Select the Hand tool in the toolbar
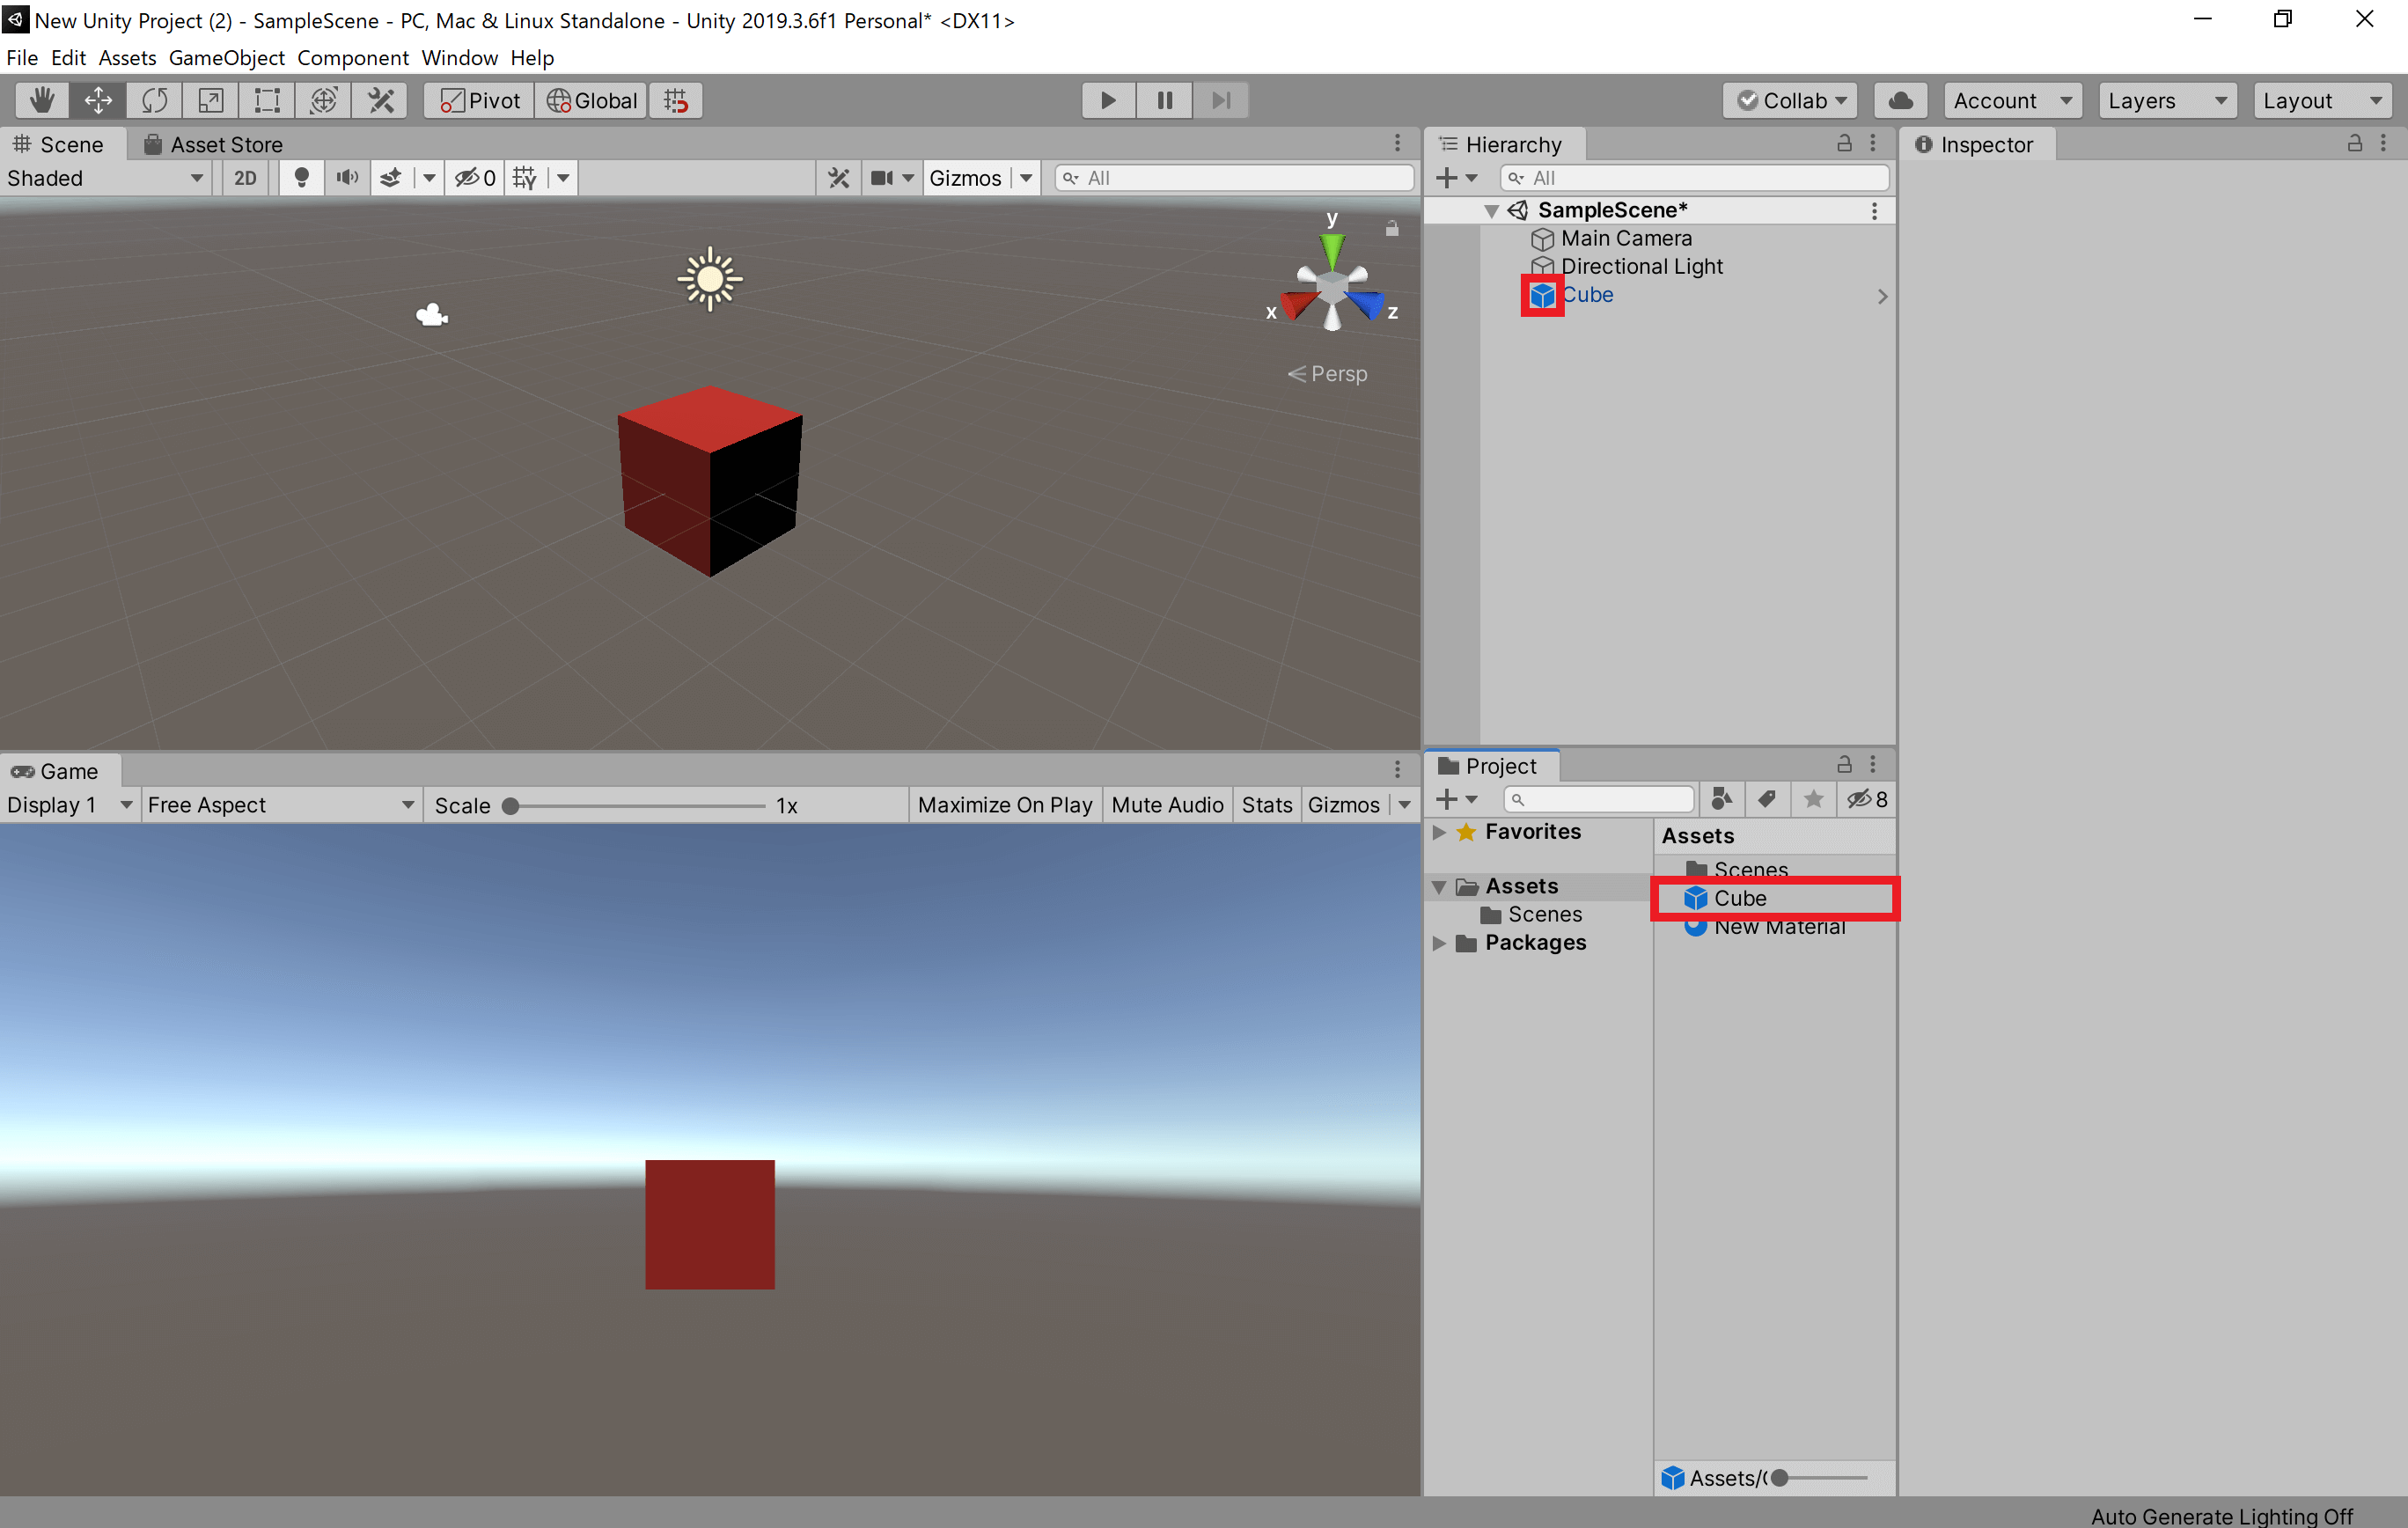Viewport: 2408px width, 1528px height. pos(42,100)
